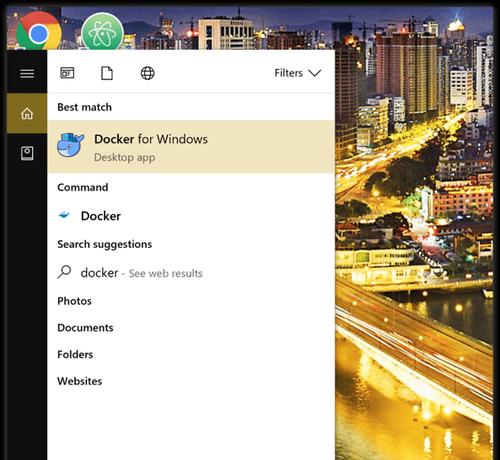Open the Atom editor desktop icon

[x=103, y=33]
